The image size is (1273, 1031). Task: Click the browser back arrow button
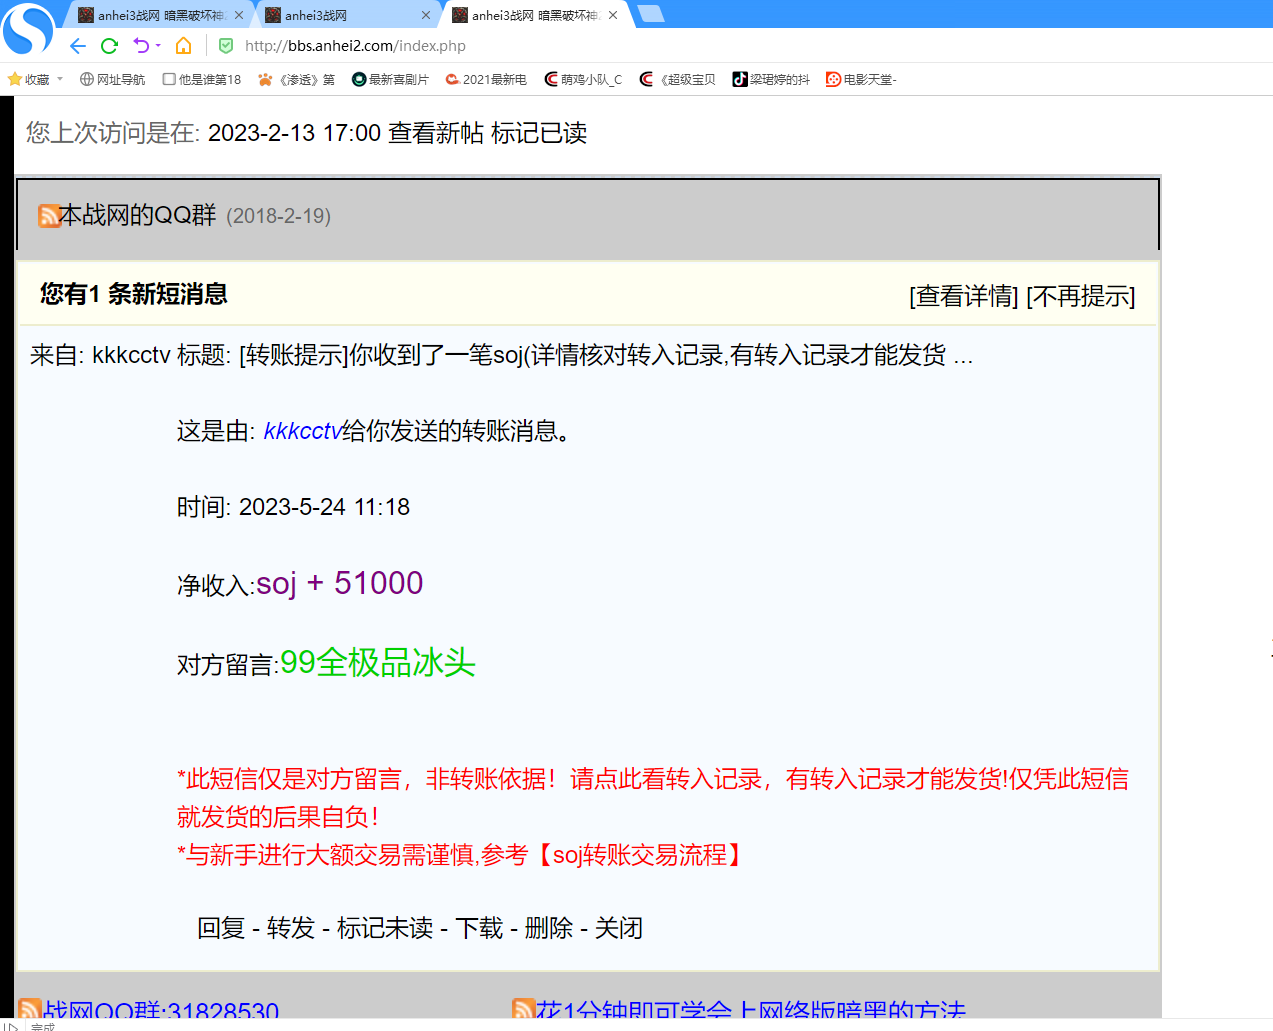click(78, 46)
